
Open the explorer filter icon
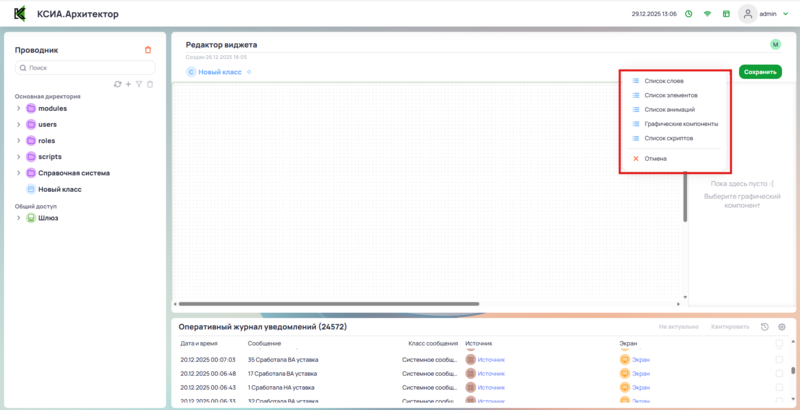click(139, 84)
